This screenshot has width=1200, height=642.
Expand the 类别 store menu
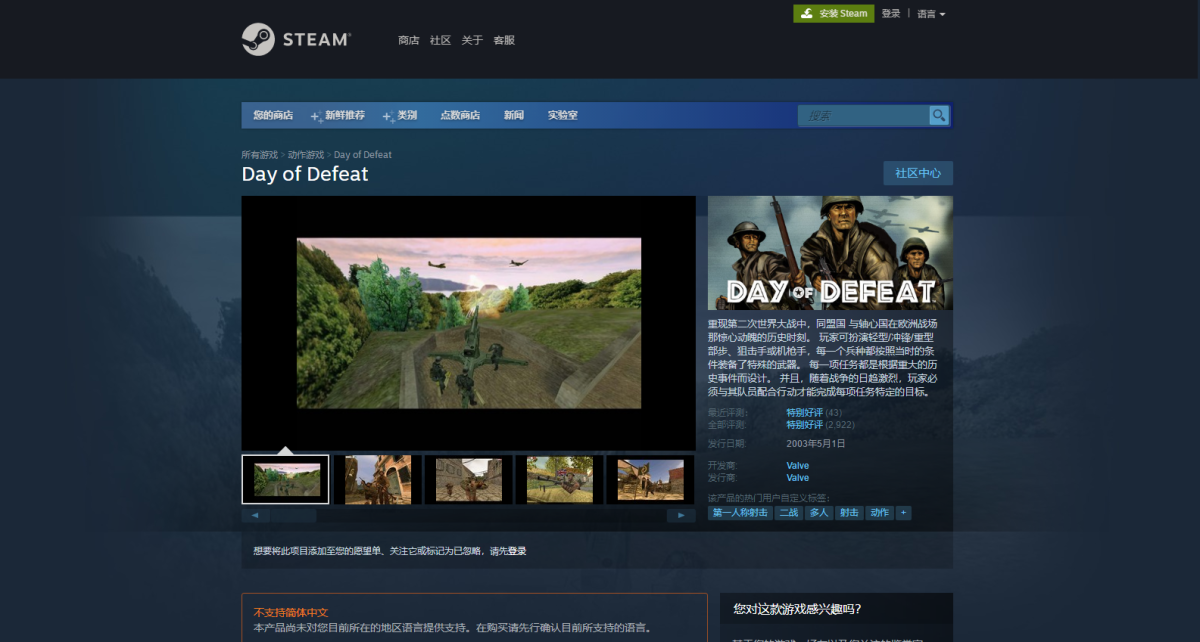point(400,115)
